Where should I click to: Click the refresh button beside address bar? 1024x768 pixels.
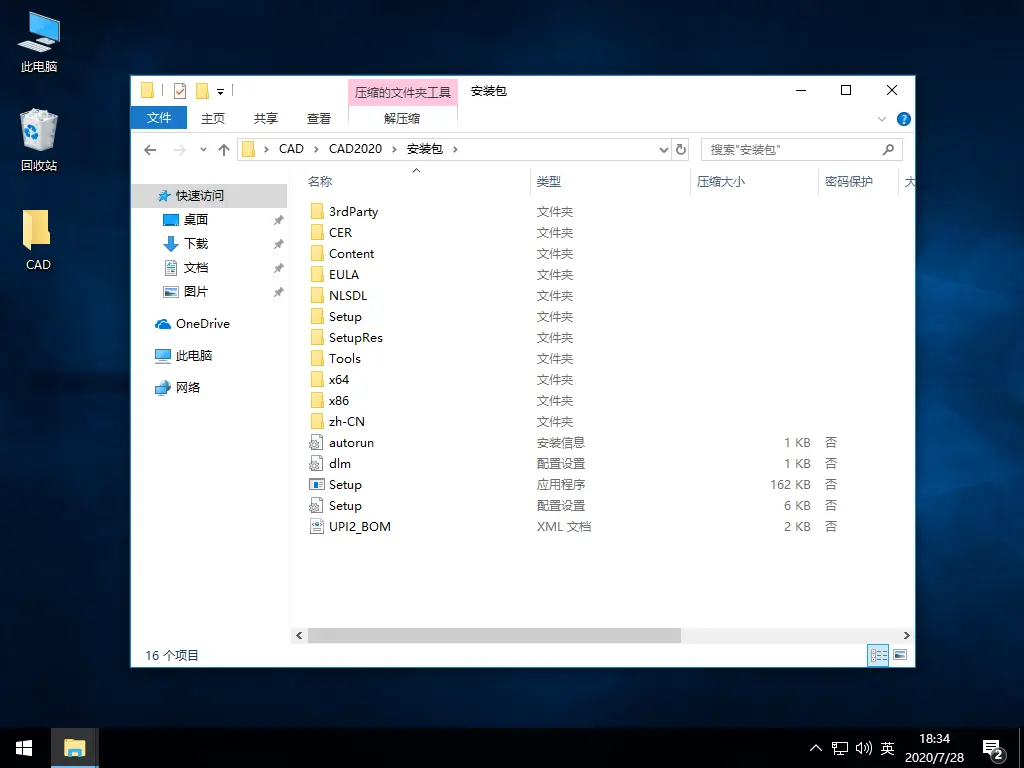coord(680,150)
